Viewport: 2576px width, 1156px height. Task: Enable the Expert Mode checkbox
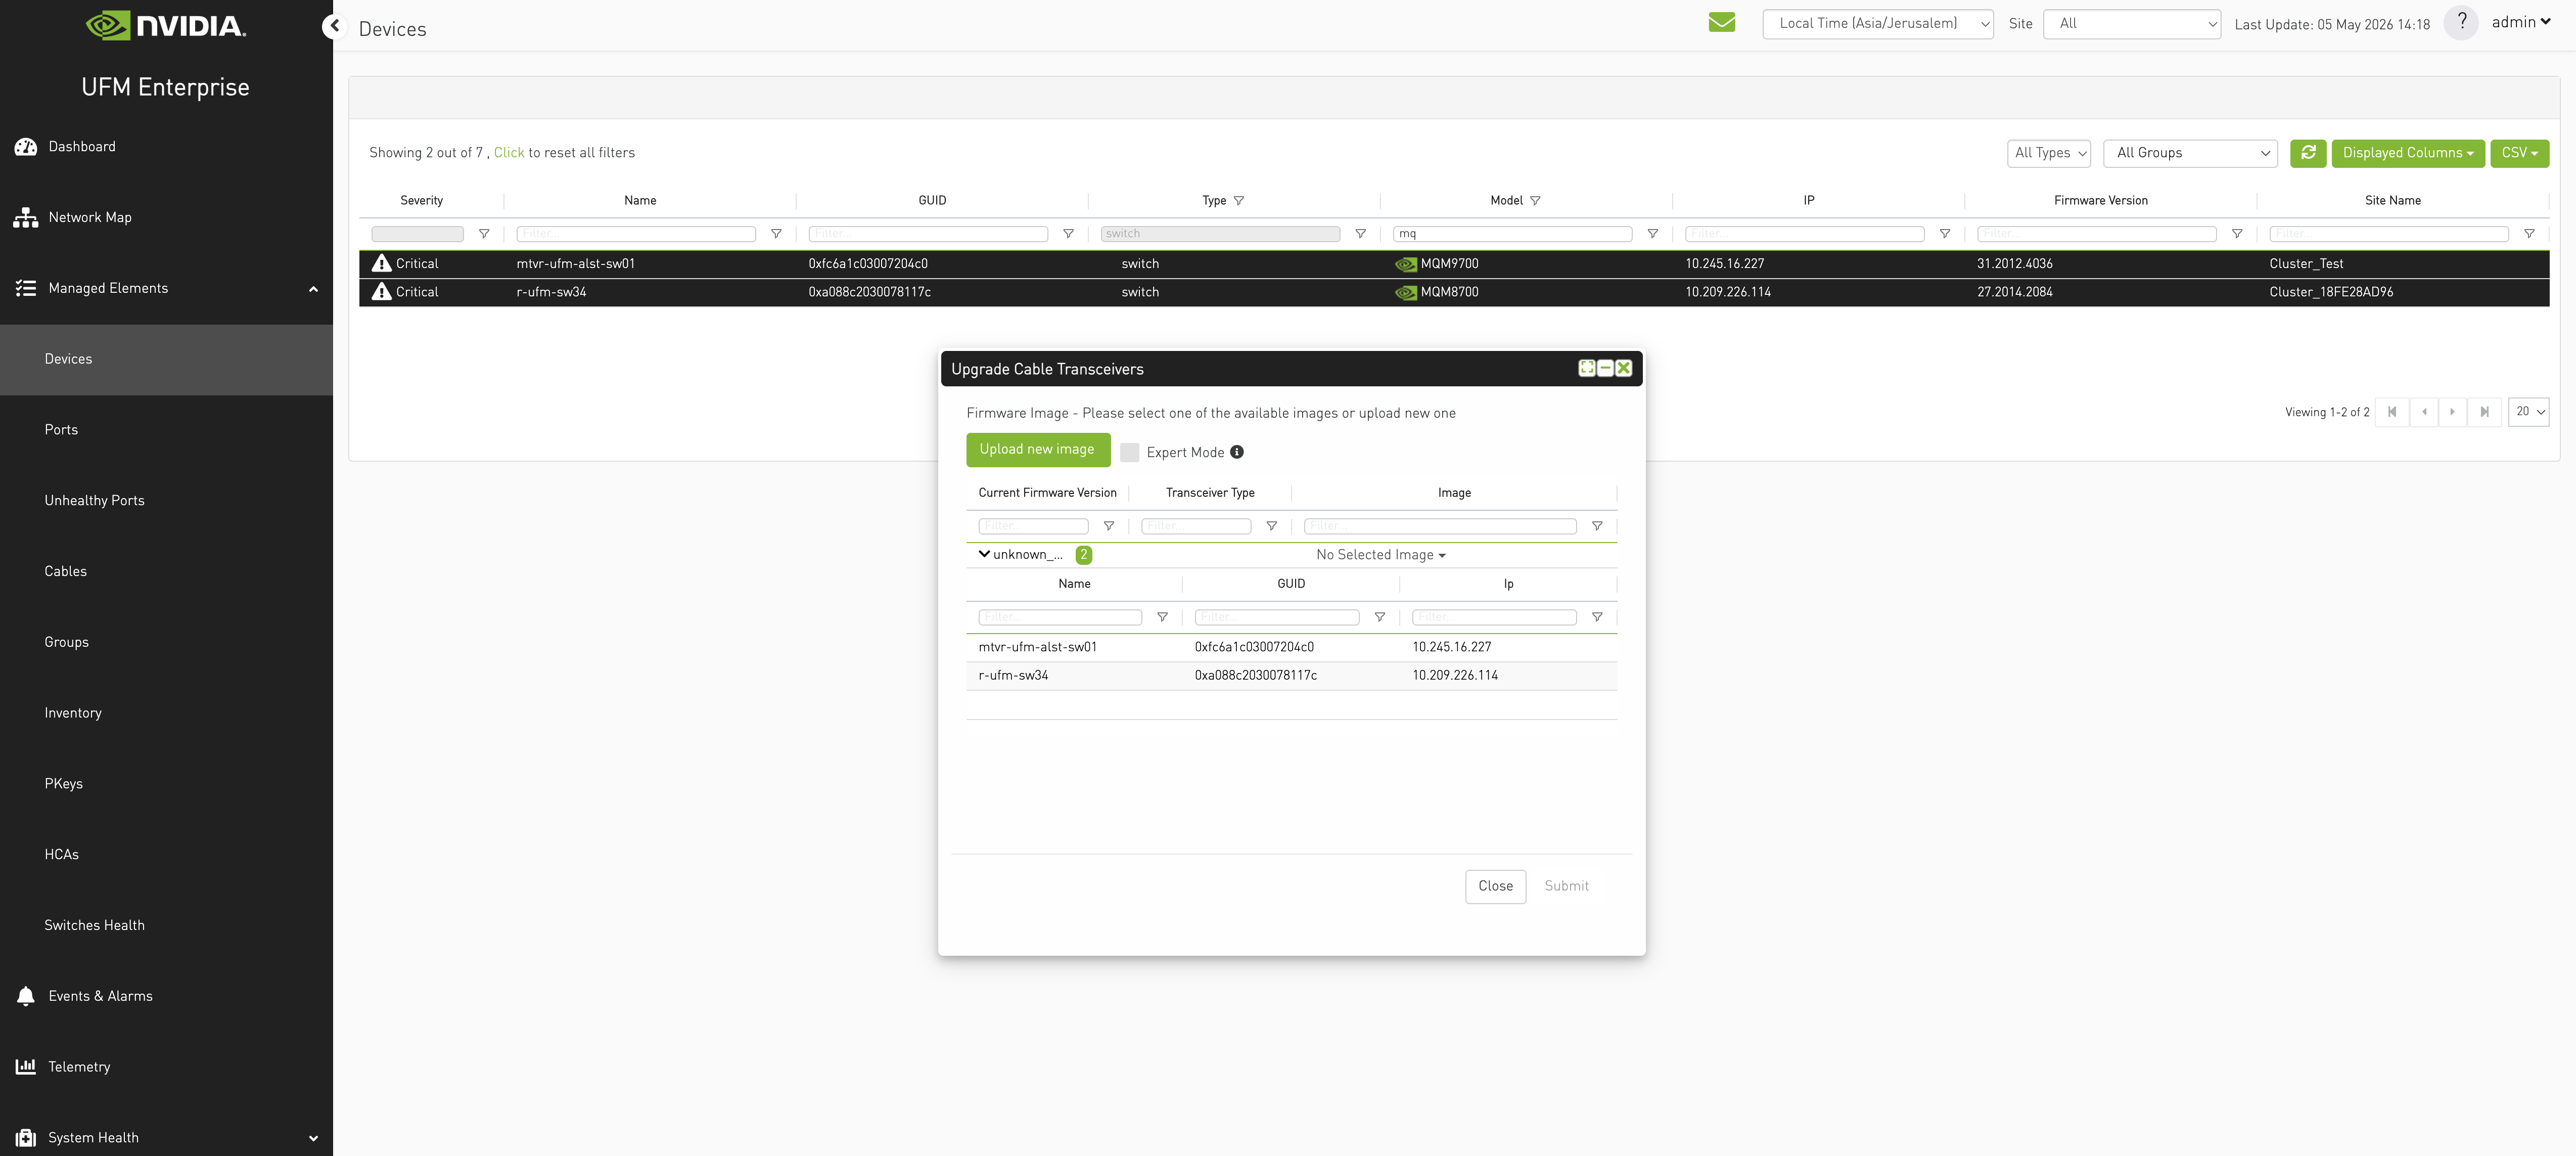(1129, 452)
